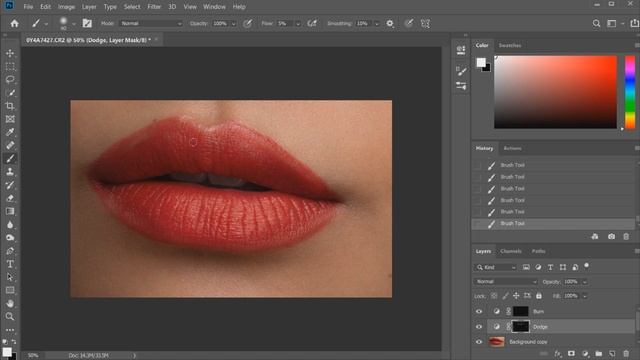Screen dimensions: 640x360
Task: Select the Lasso tool
Action: (10, 79)
